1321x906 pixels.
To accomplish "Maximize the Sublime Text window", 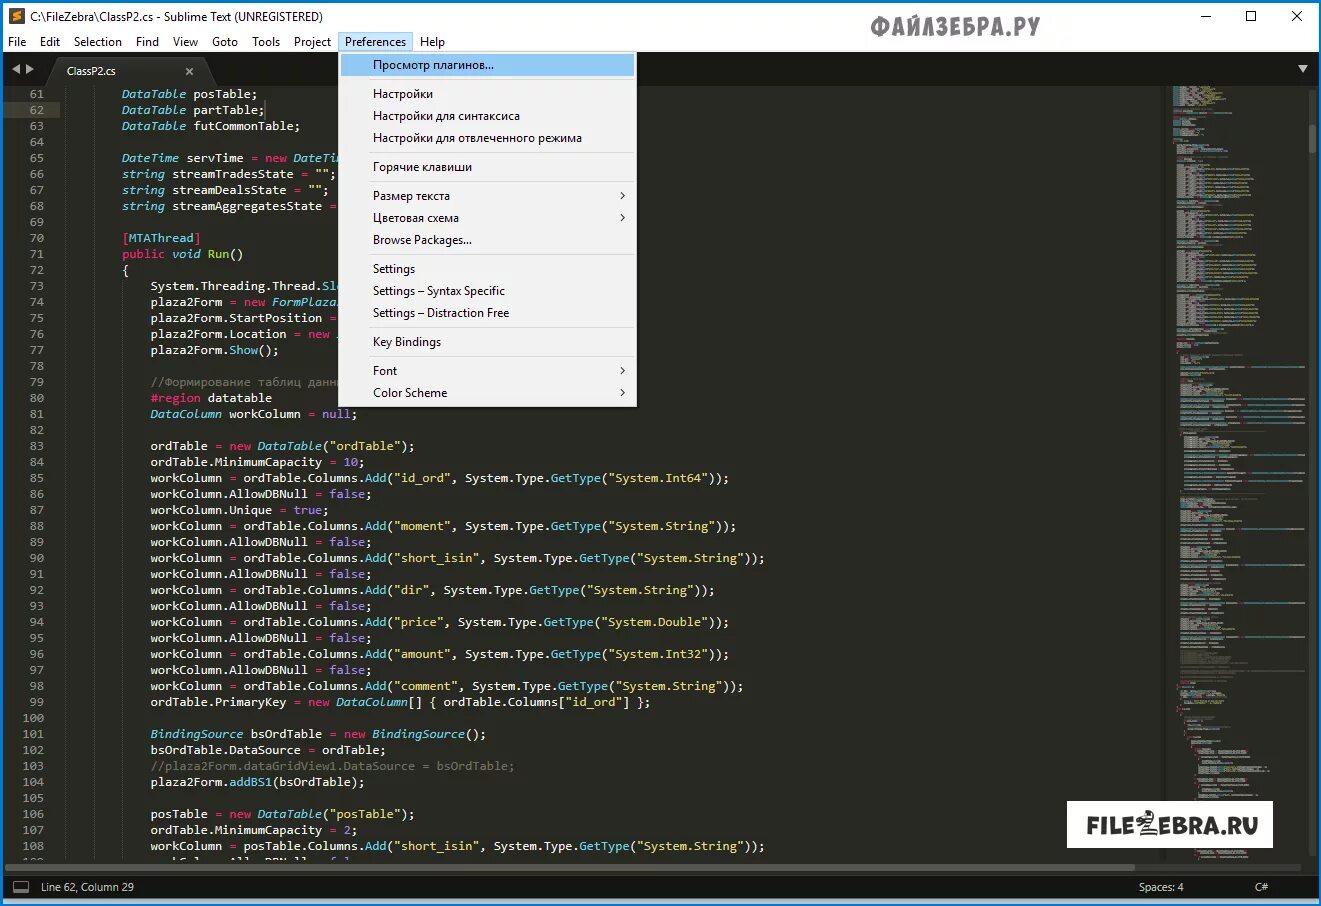I will point(1251,16).
